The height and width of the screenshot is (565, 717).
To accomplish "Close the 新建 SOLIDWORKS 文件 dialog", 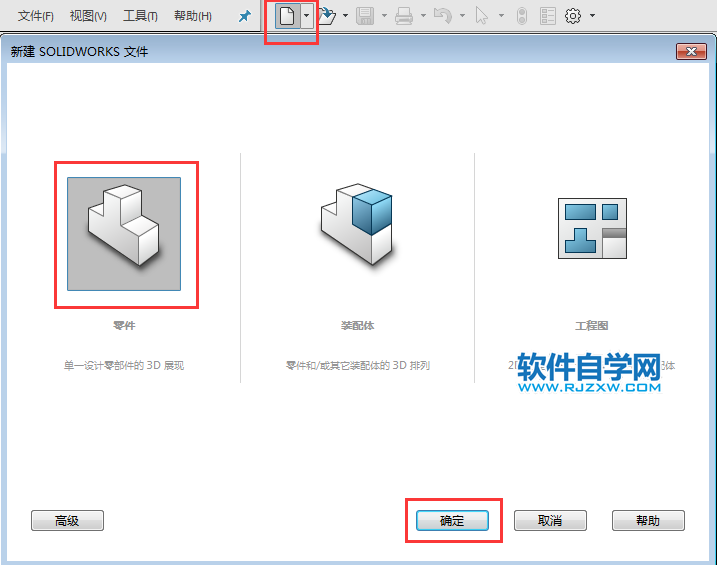I will click(x=691, y=52).
